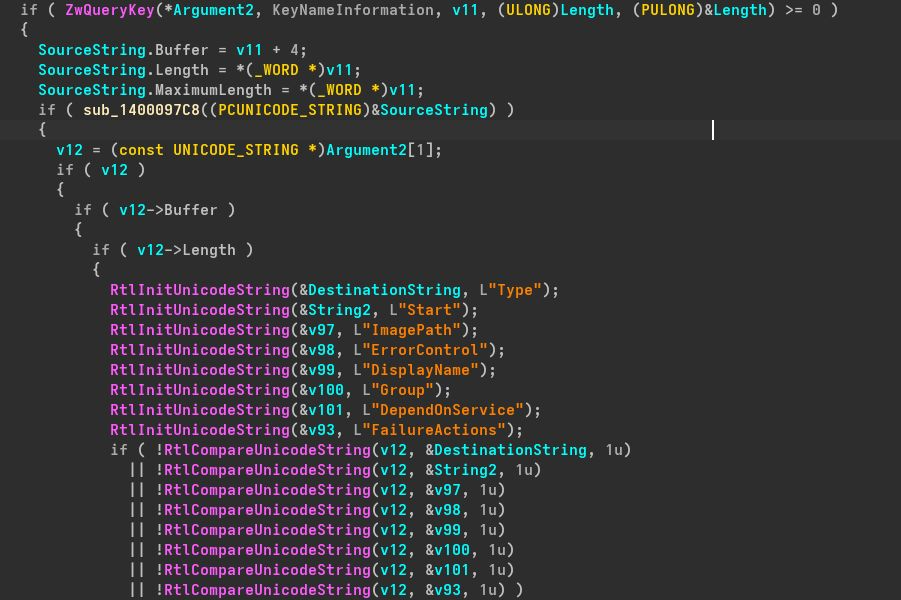
Task: Select the KeyNameInformation argument
Action: (353, 10)
